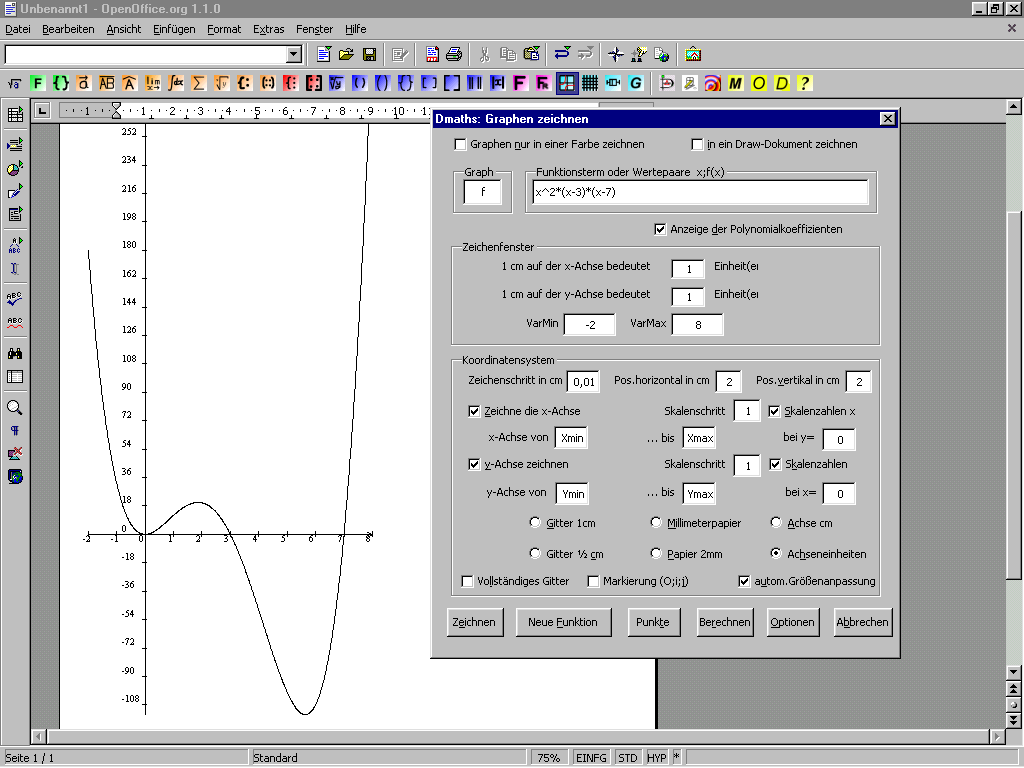This screenshot has height=768, width=1024.
Task: Enable 'Graphen nur in einer Farbe zeichnen'
Action: pyautogui.click(x=461, y=144)
